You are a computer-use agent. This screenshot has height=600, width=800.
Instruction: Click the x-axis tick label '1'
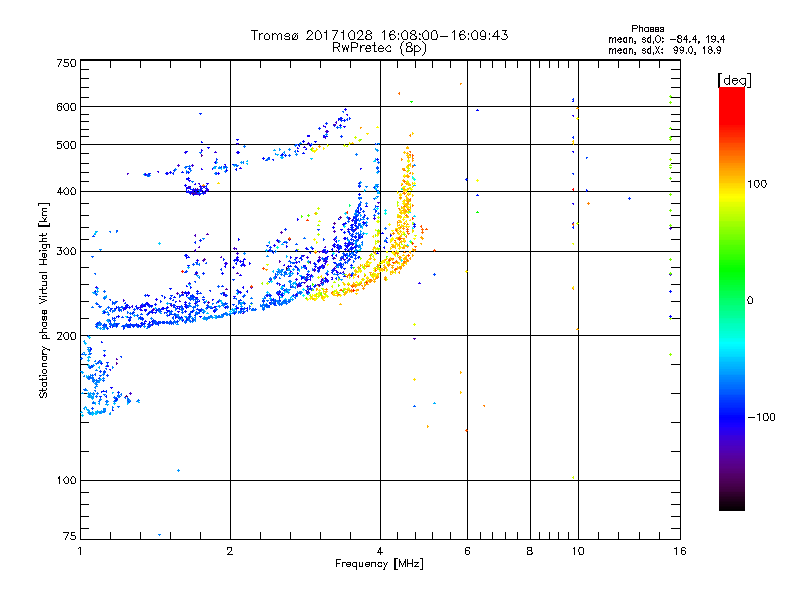pyautogui.click(x=80, y=551)
